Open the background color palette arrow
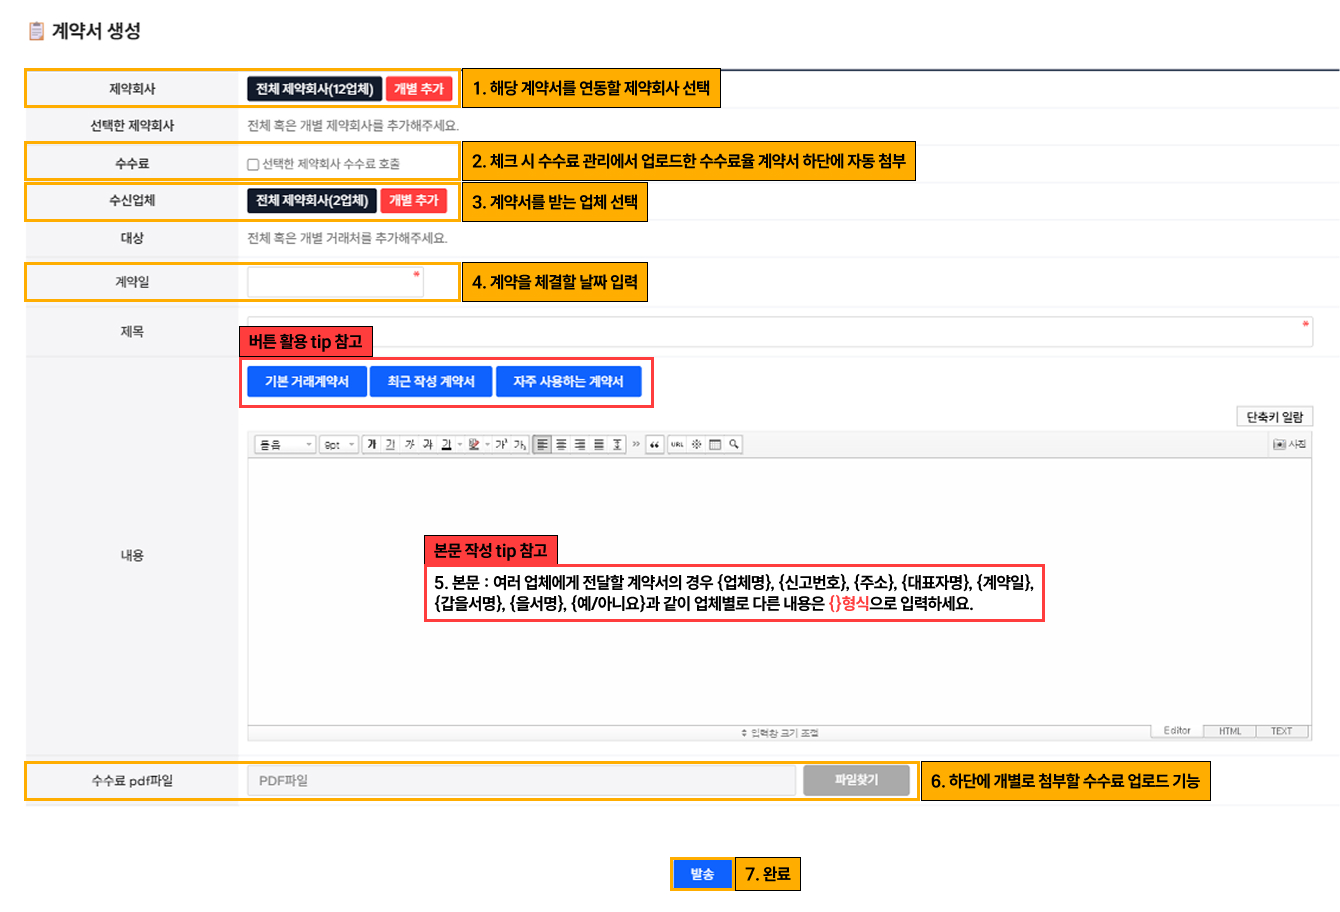This screenshot has height=912, width=1340. pyautogui.click(x=487, y=444)
